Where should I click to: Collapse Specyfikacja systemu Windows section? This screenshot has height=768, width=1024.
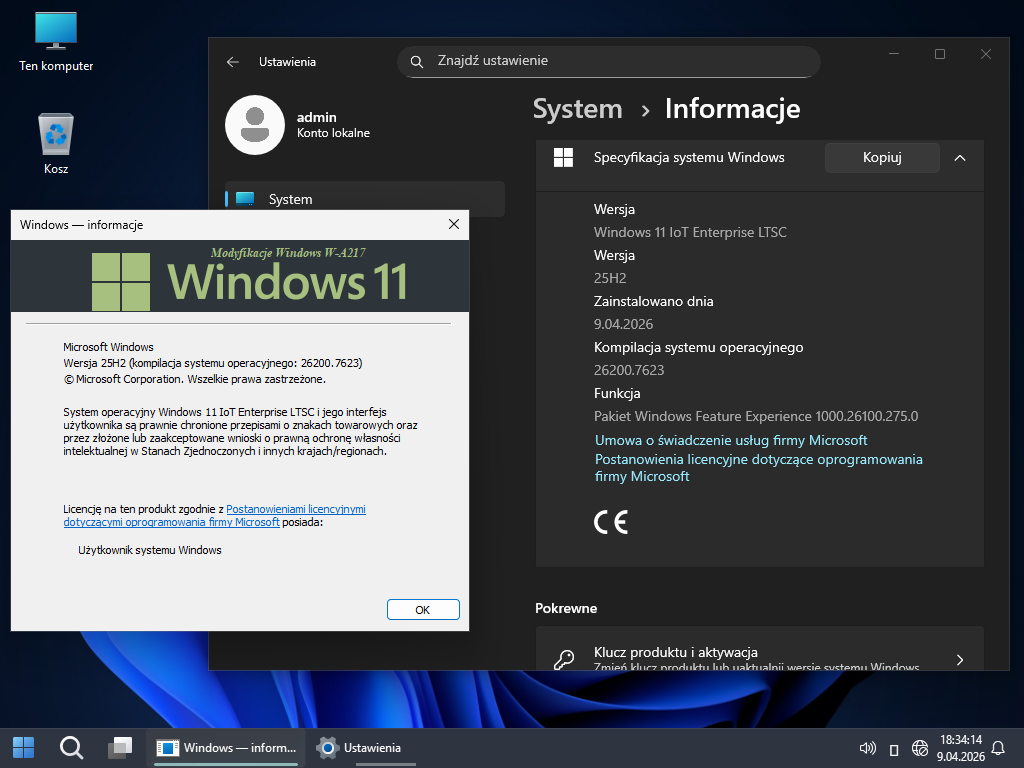pyautogui.click(x=960, y=158)
